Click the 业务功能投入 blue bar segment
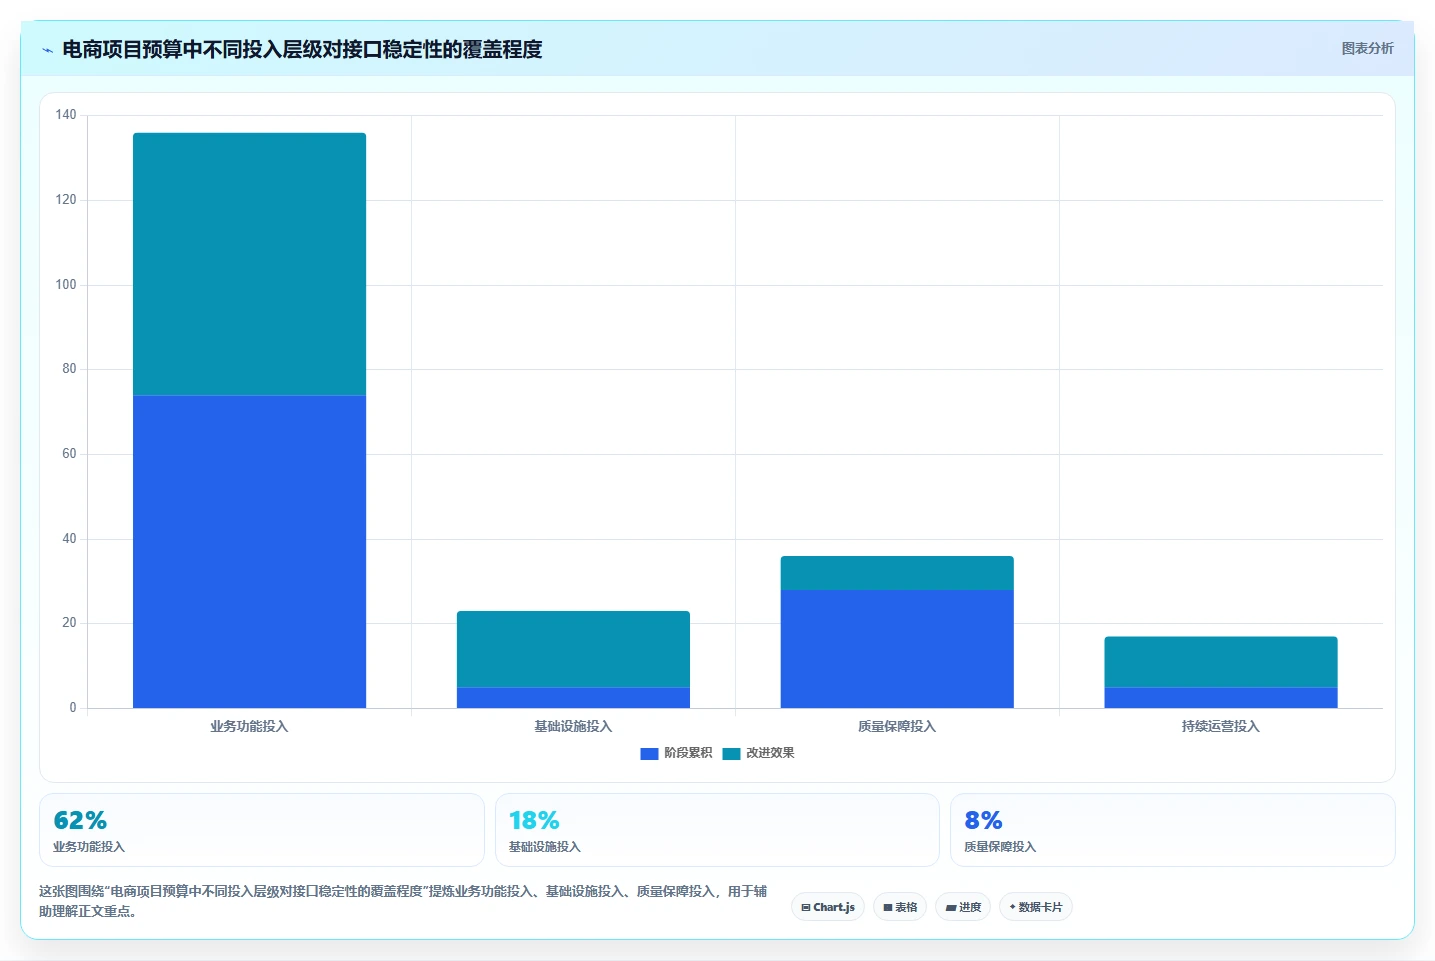This screenshot has width=1435, height=961. [249, 552]
